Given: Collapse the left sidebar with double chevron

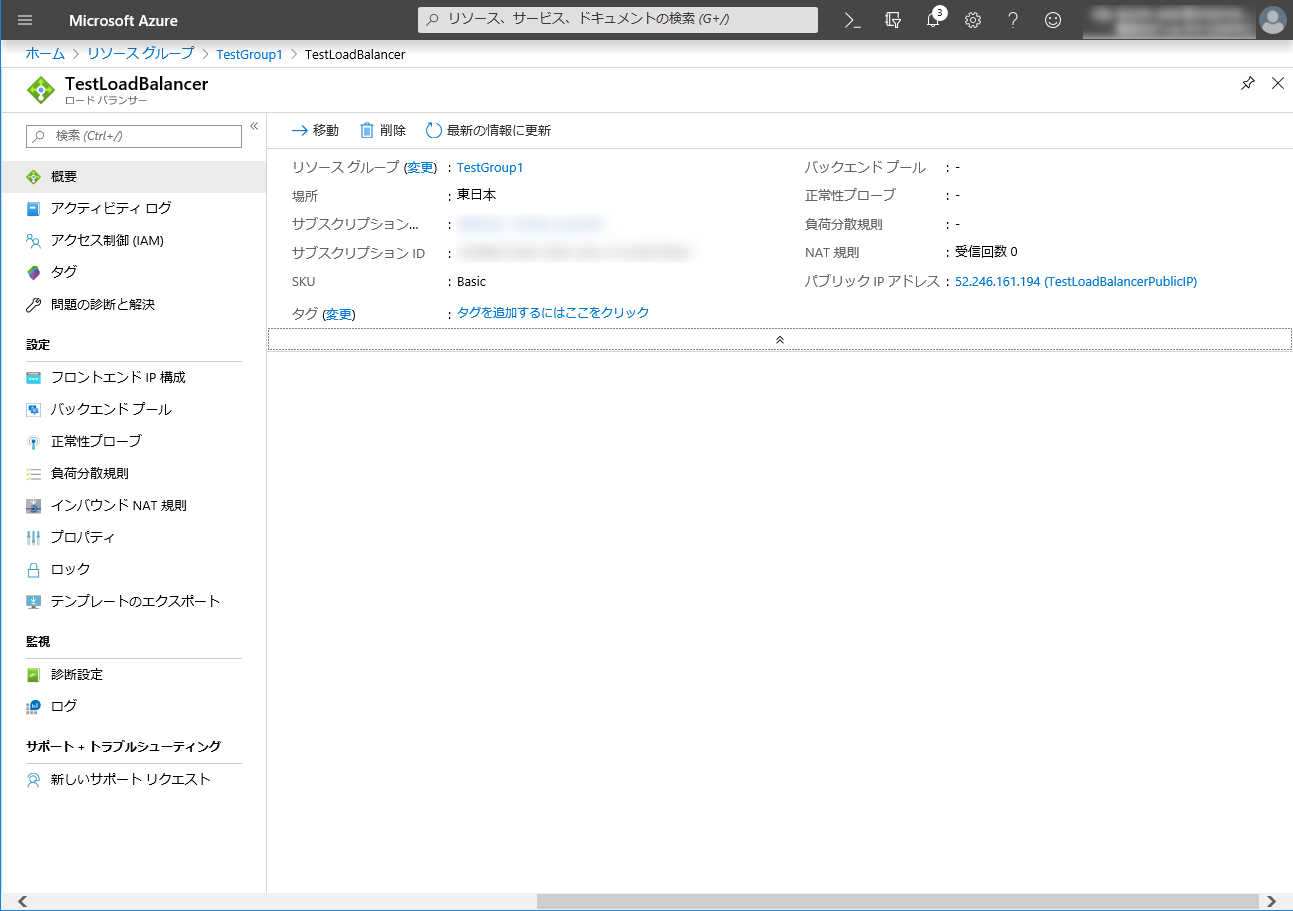Looking at the screenshot, I should click(254, 126).
